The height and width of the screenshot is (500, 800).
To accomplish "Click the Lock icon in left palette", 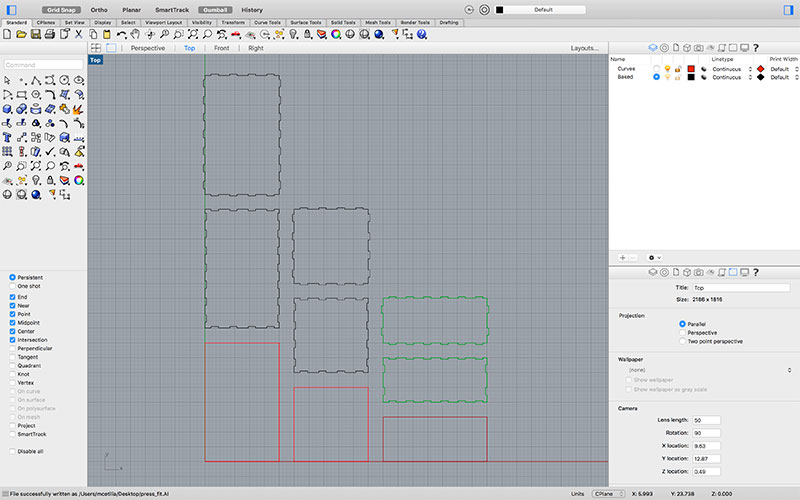I will pos(50,180).
